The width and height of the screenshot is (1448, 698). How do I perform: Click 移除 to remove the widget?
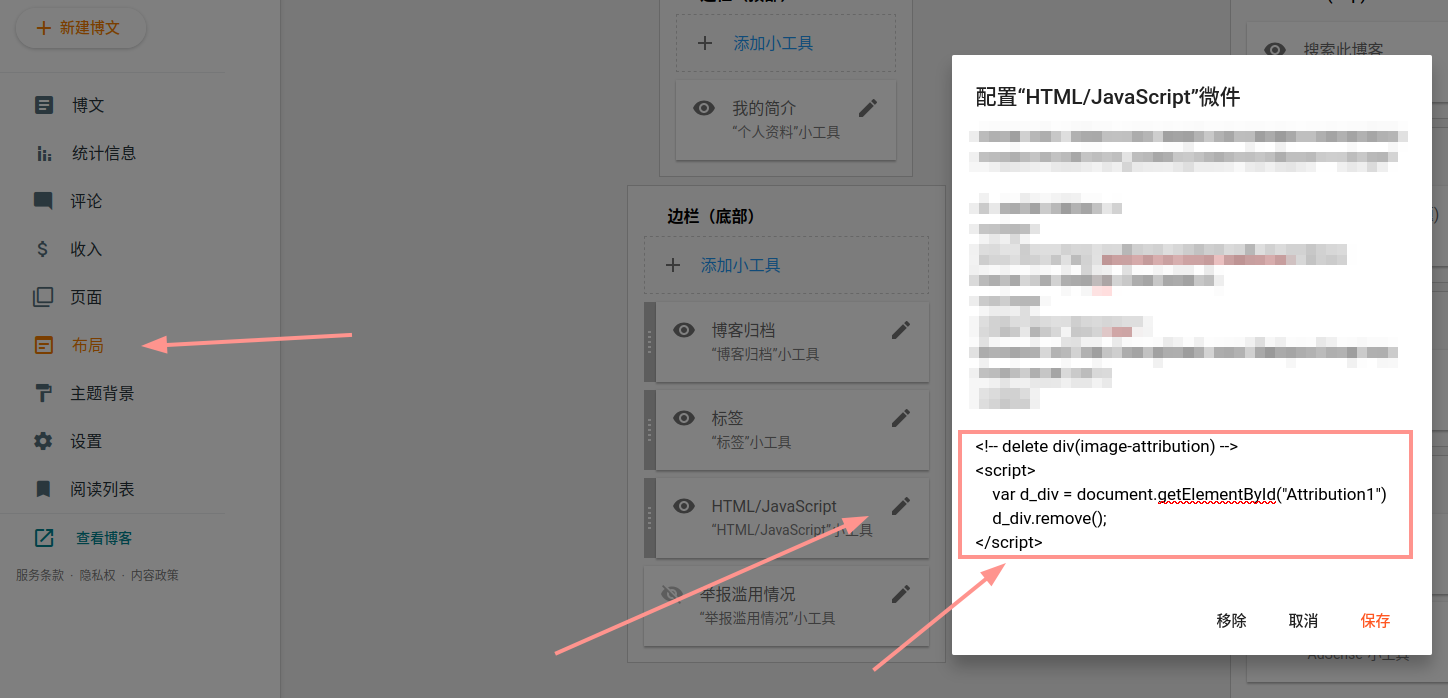point(1232,621)
